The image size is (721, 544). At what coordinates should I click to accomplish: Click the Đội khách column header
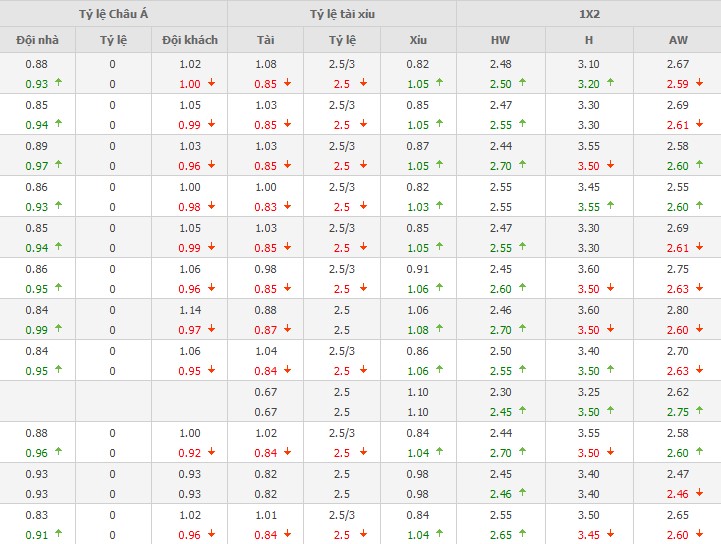189,40
